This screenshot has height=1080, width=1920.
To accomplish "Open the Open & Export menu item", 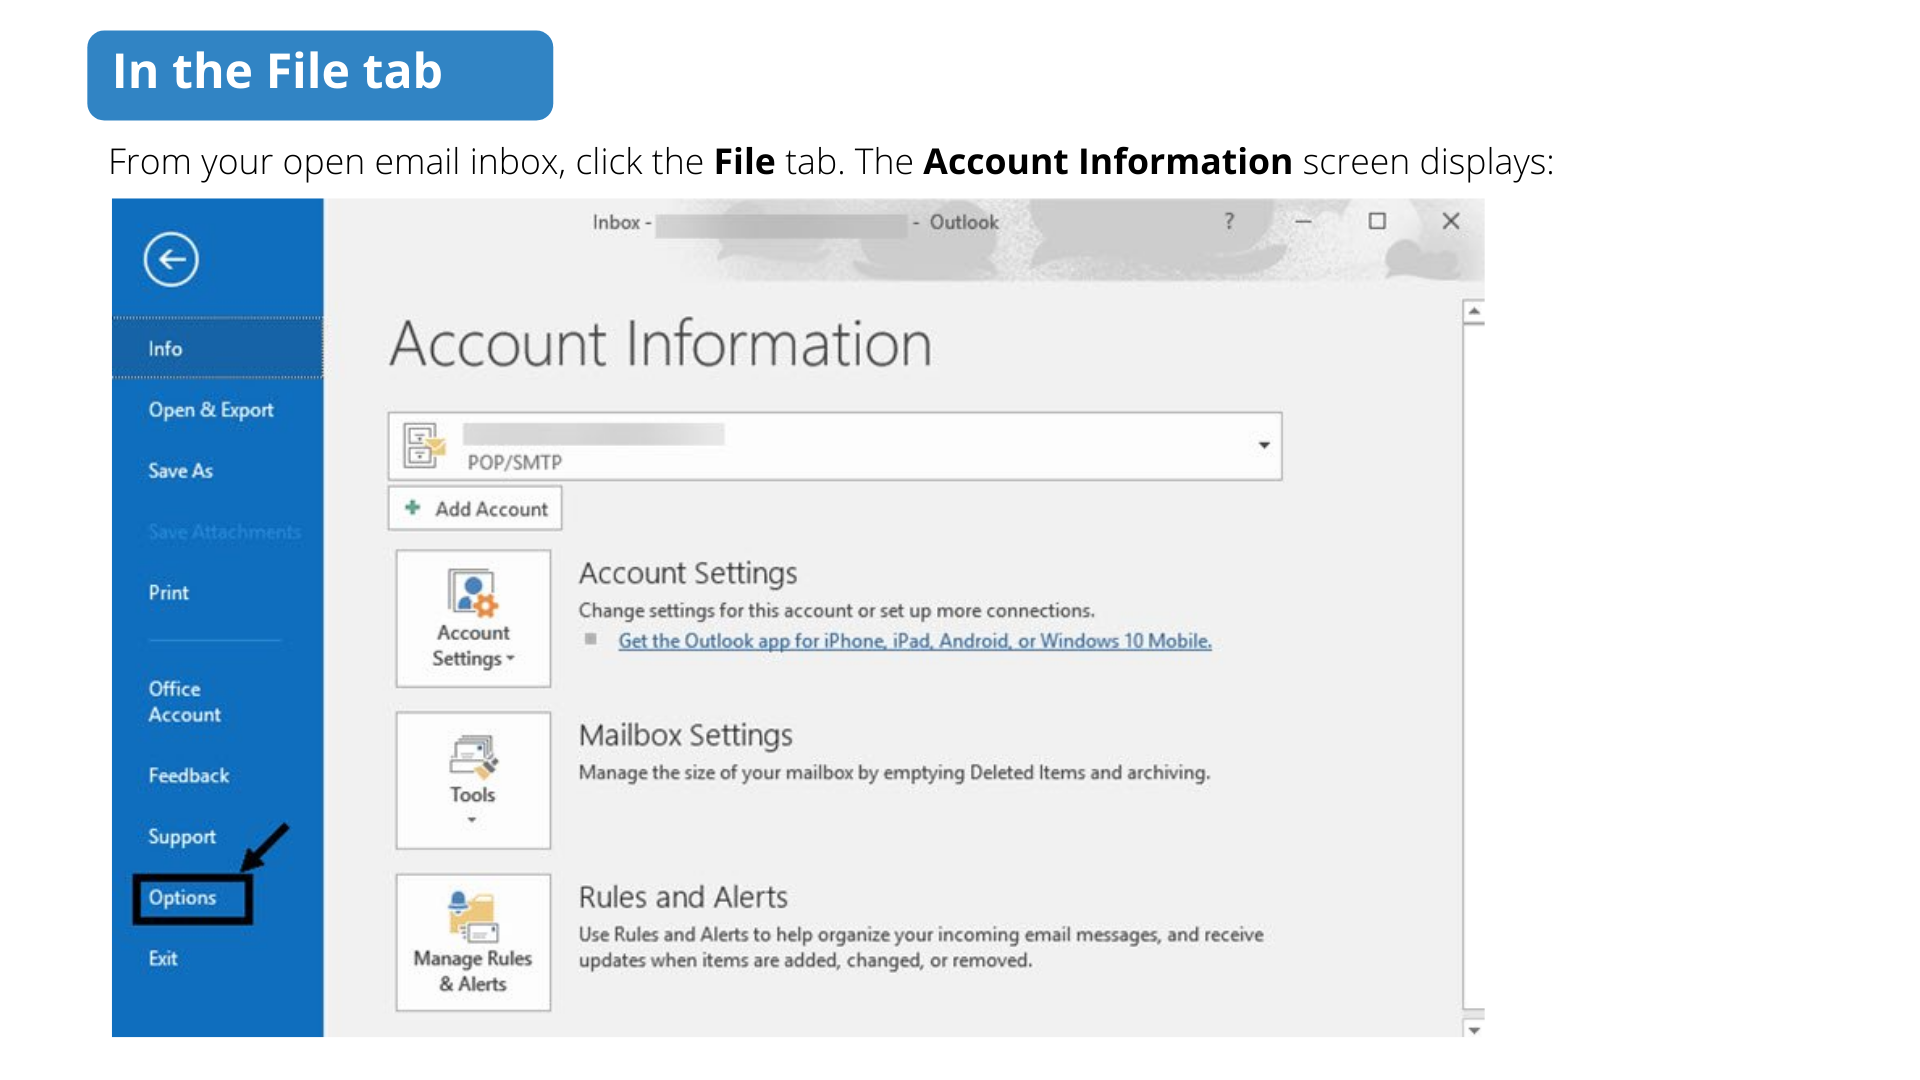I will pos(211,410).
